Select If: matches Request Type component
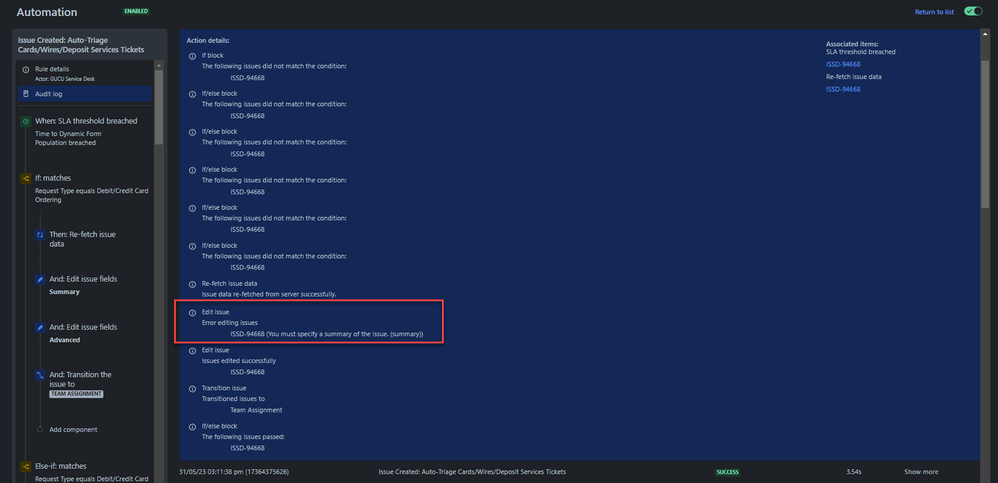This screenshot has width=998, height=483. point(85,188)
